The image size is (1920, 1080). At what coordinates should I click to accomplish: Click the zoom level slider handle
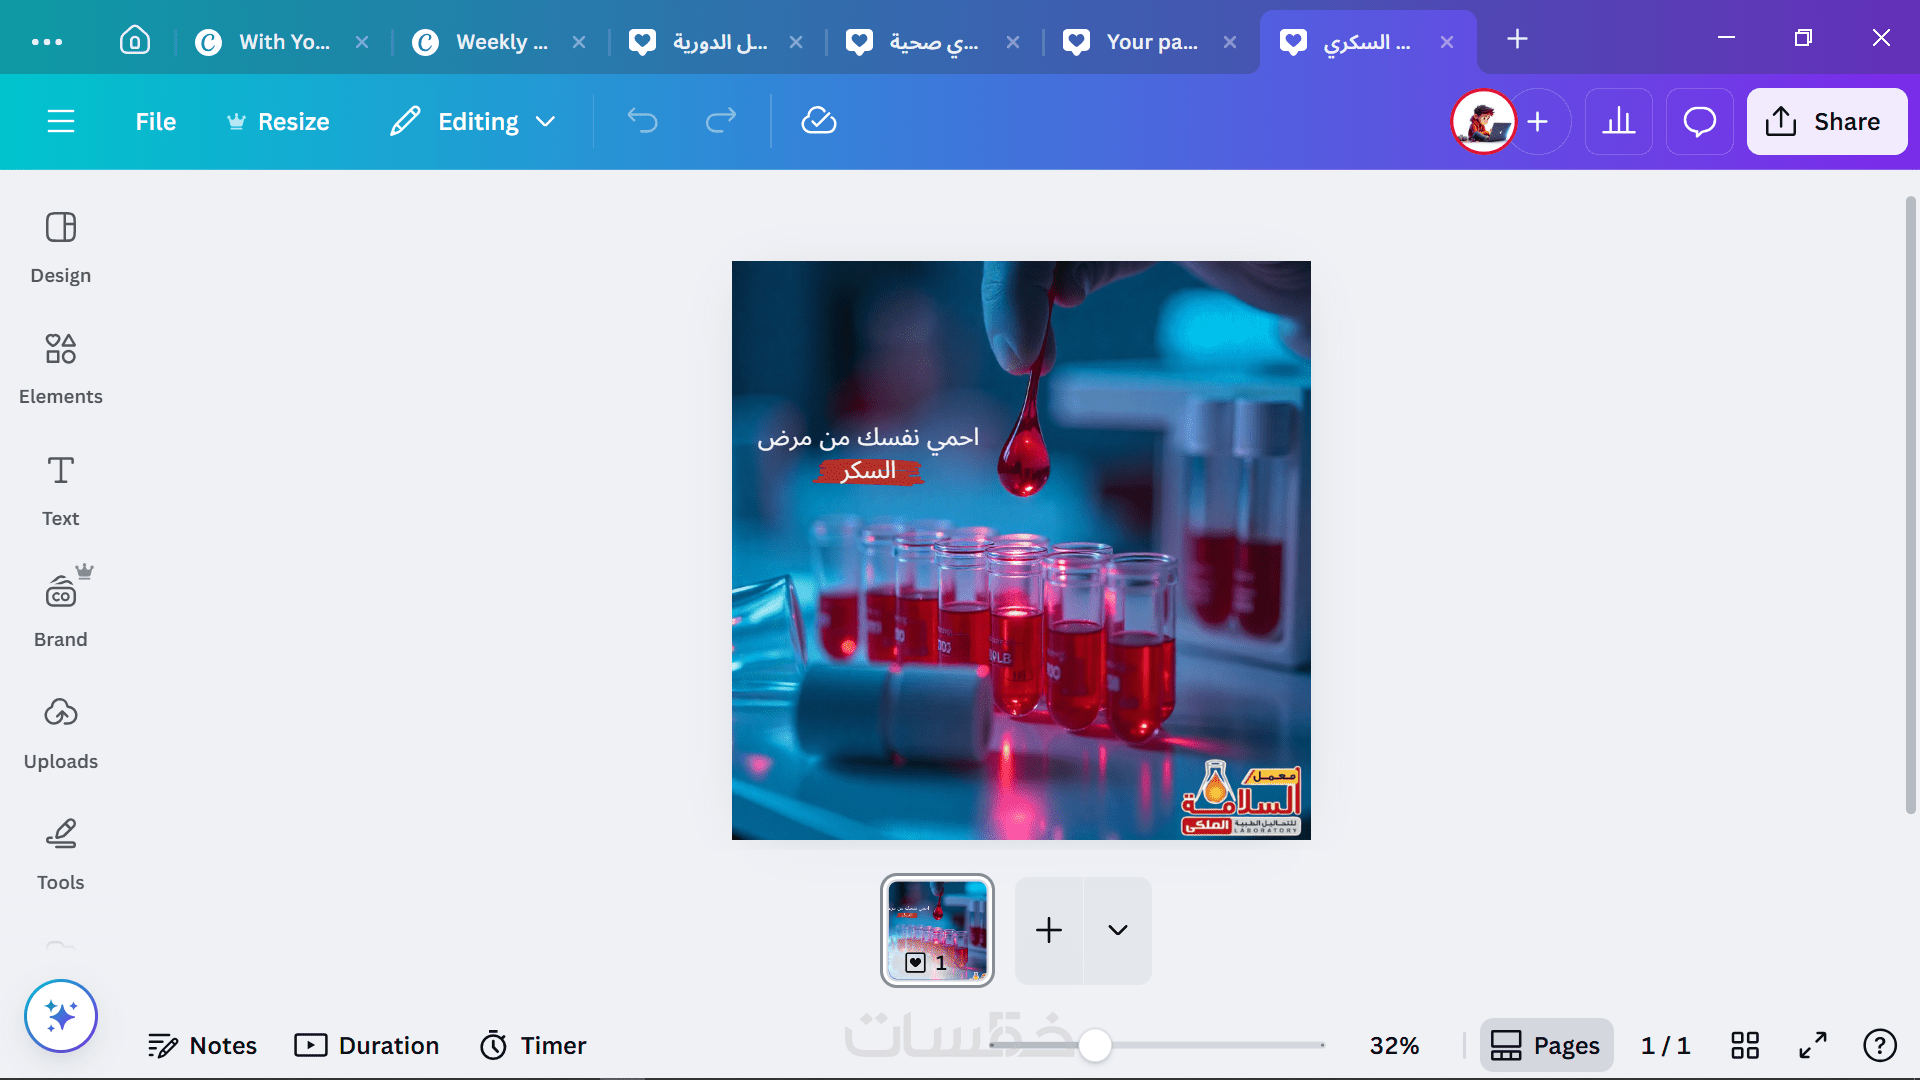pyautogui.click(x=1095, y=1045)
